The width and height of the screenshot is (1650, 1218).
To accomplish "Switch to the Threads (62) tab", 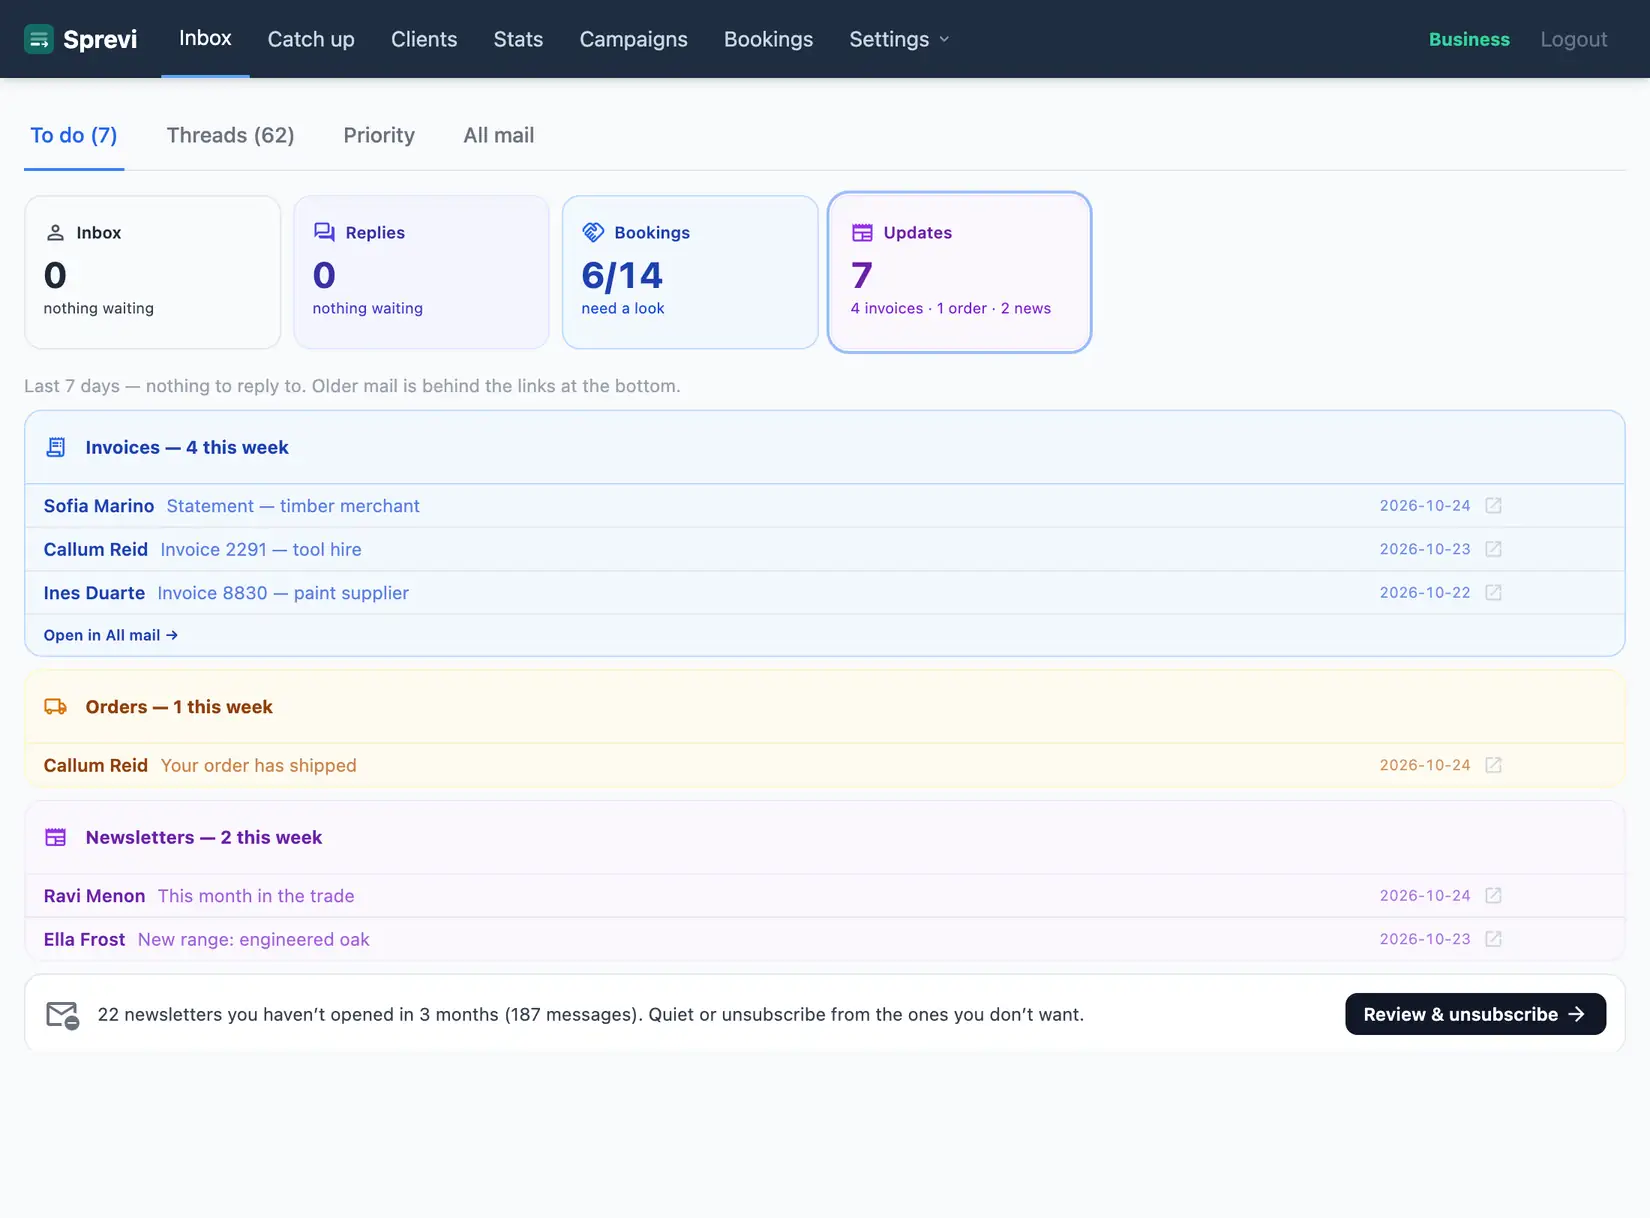I will [x=230, y=135].
